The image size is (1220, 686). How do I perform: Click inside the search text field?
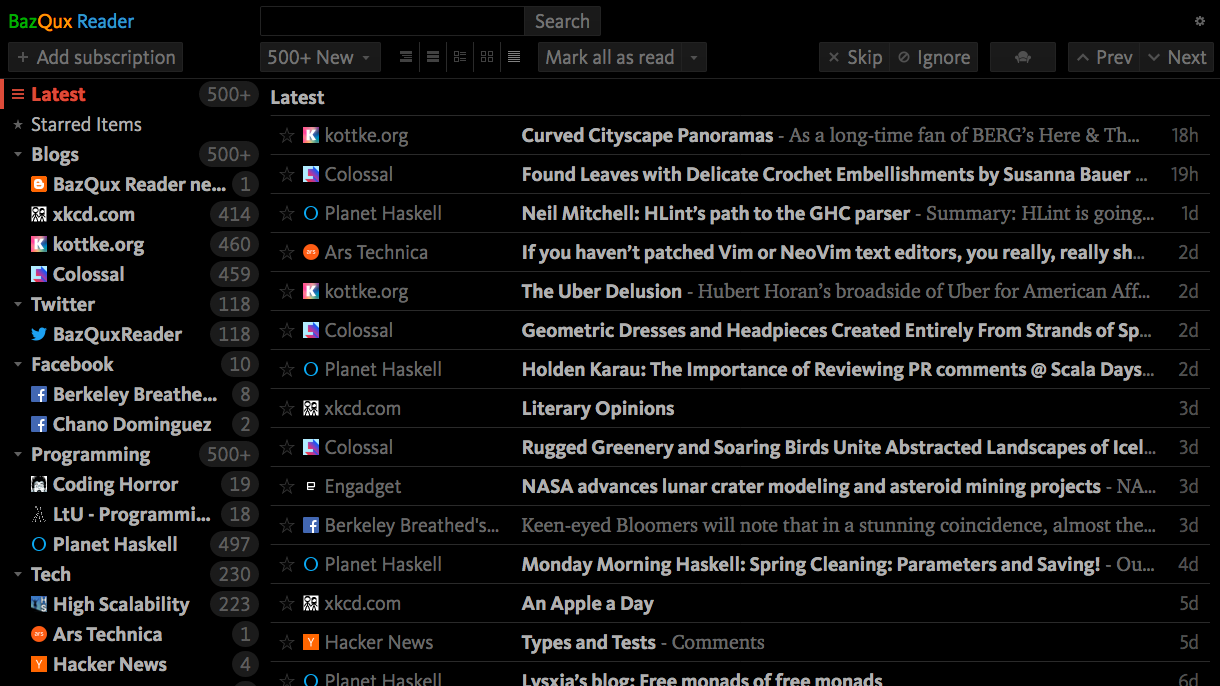coord(390,20)
